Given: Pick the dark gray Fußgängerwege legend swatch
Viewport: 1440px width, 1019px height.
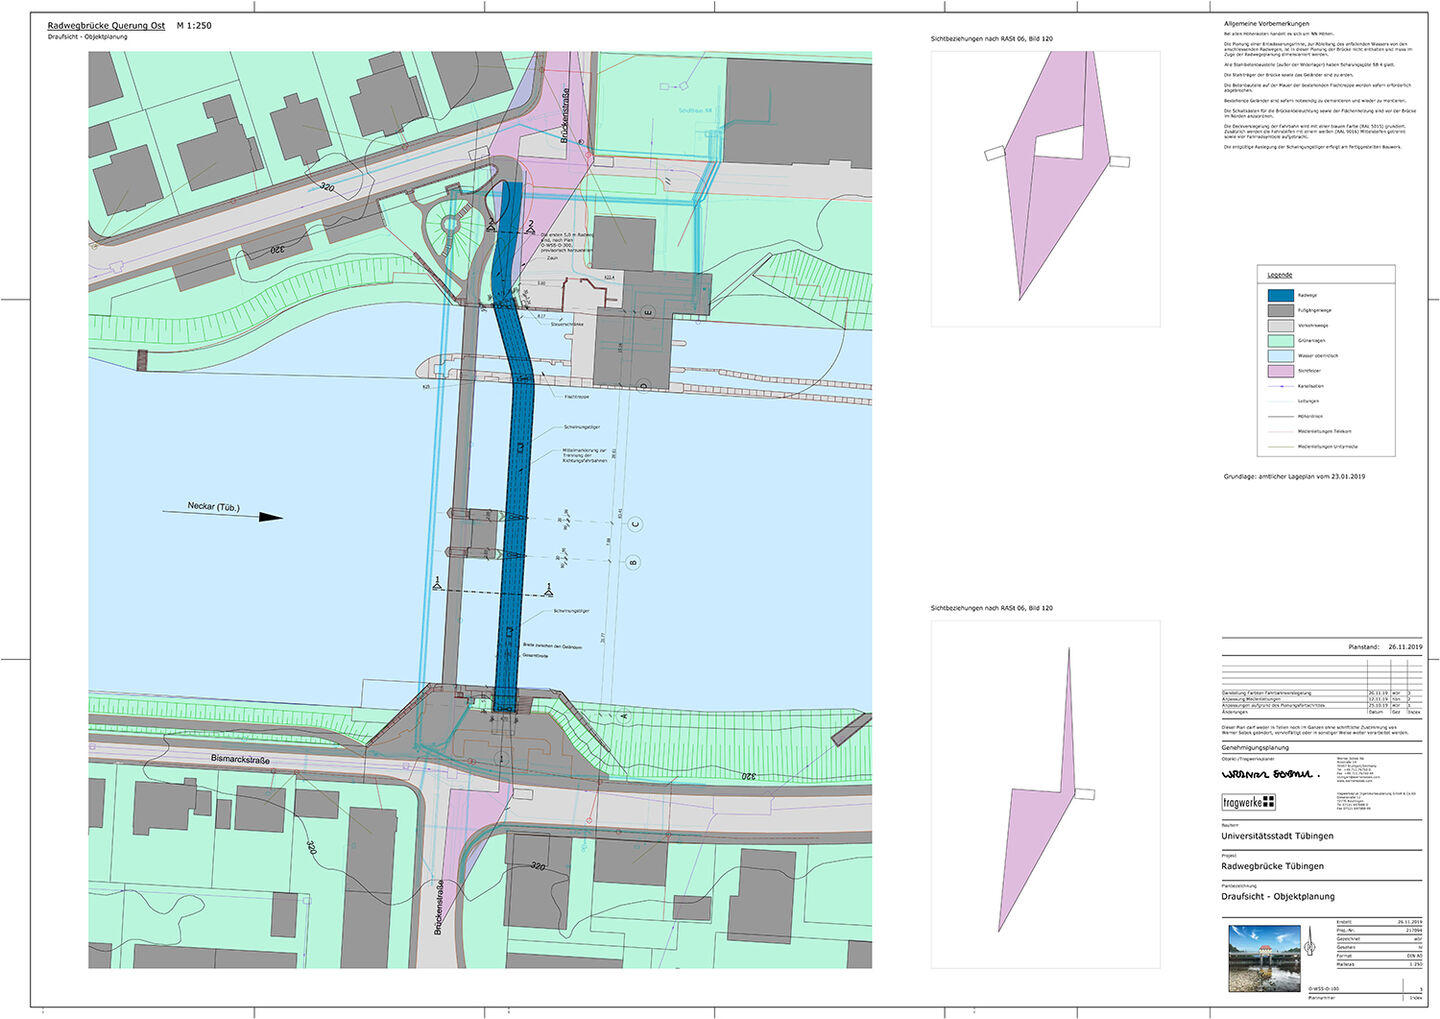Looking at the screenshot, I should (x=1280, y=310).
